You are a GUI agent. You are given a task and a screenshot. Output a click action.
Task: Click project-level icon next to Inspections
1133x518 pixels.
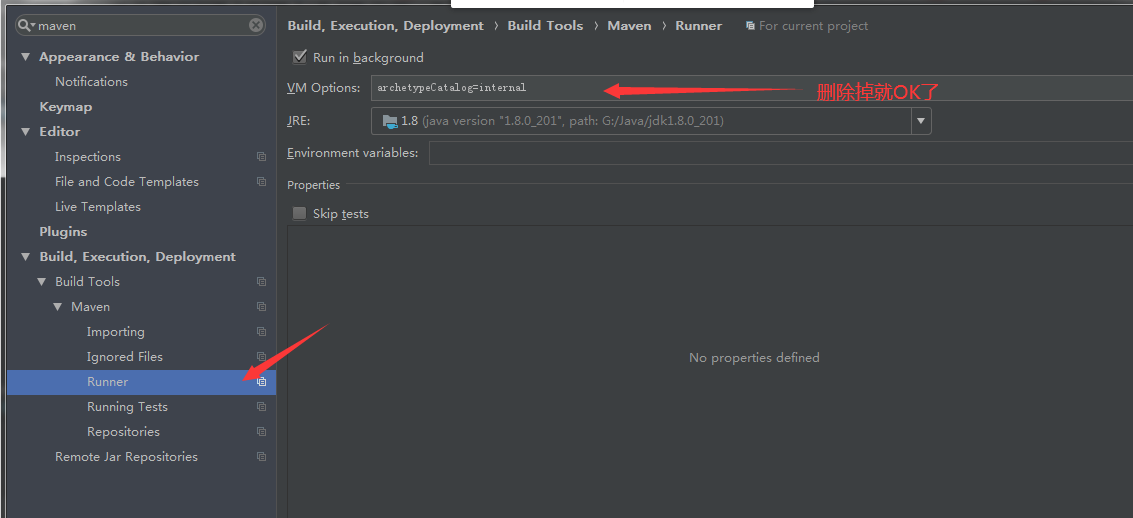(262, 157)
